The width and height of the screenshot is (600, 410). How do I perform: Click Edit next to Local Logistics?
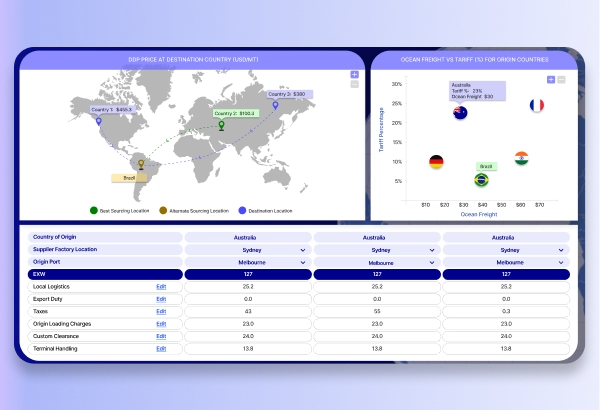point(160,286)
